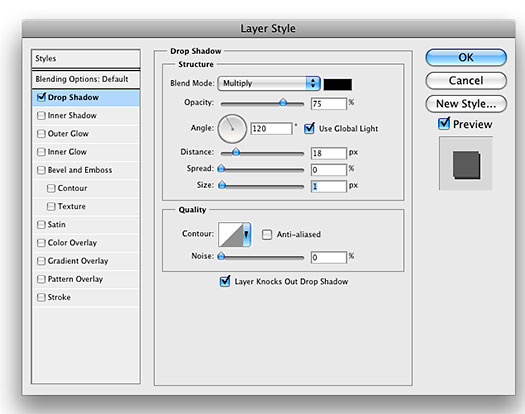
Task: Toggle Use Global Light checkbox
Action: coord(309,128)
